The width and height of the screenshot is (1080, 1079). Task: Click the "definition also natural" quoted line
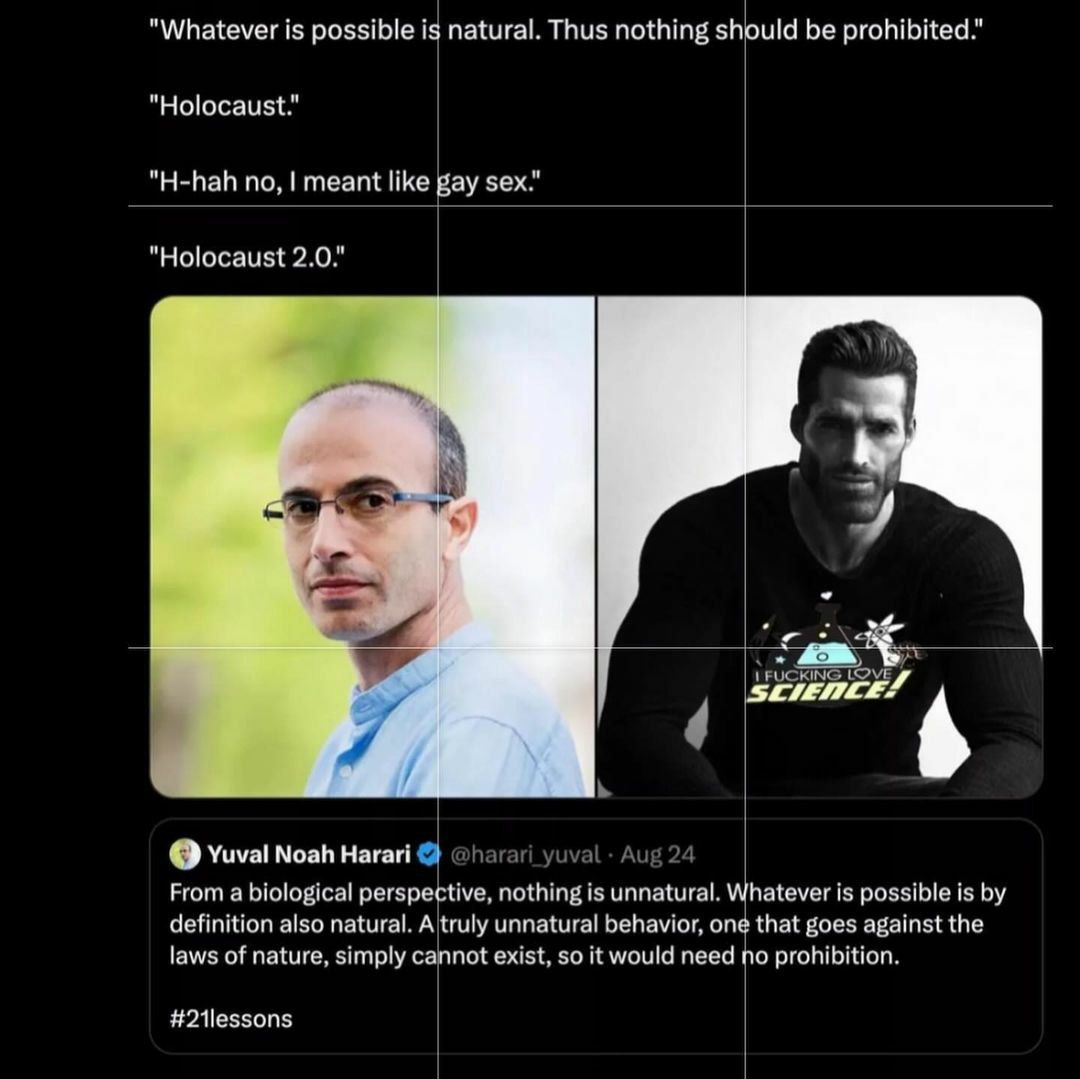coord(577,924)
